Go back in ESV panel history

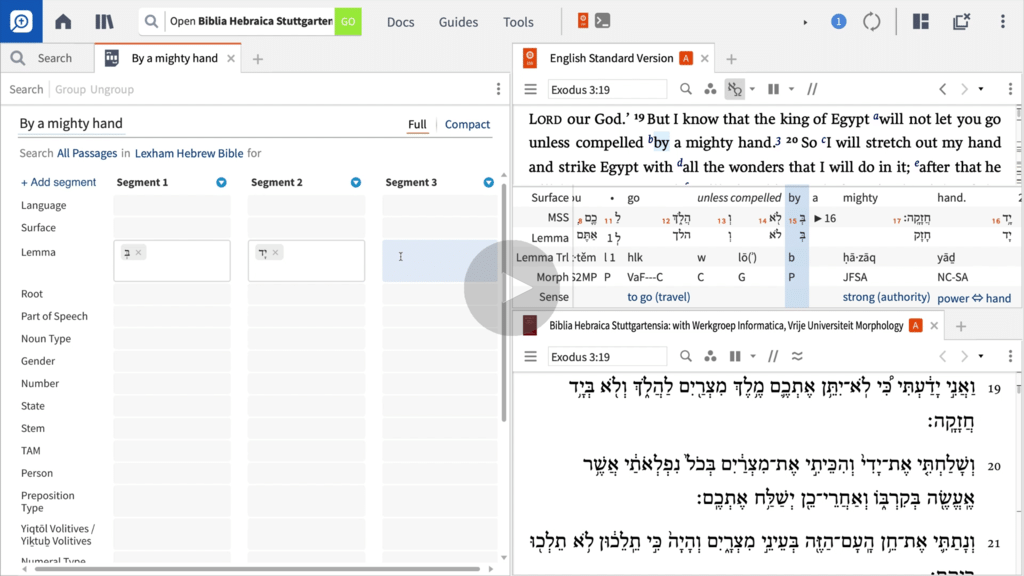(942, 89)
